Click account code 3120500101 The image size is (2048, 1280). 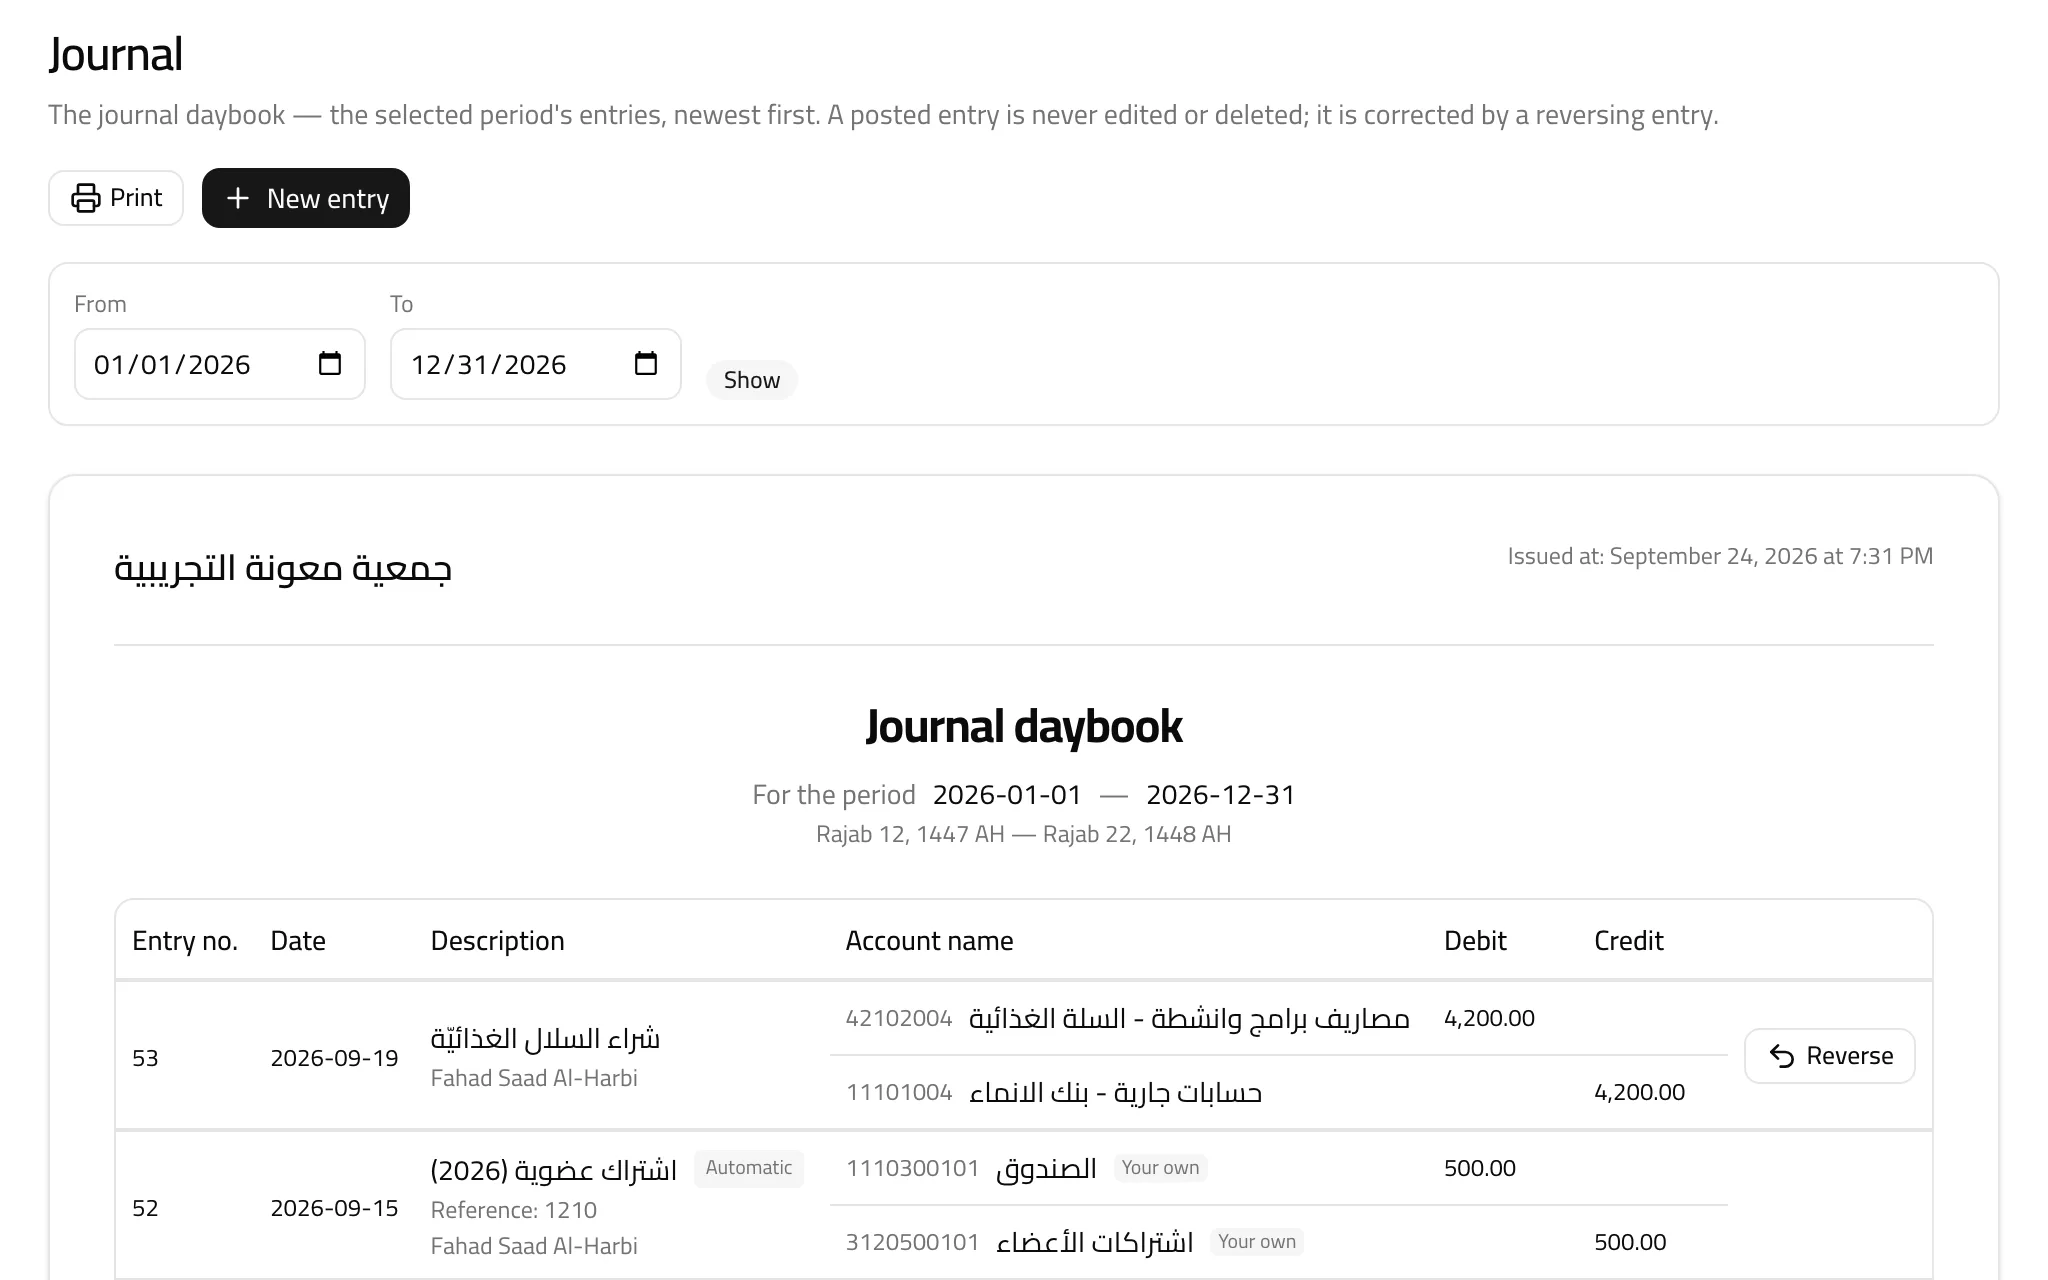point(913,1242)
